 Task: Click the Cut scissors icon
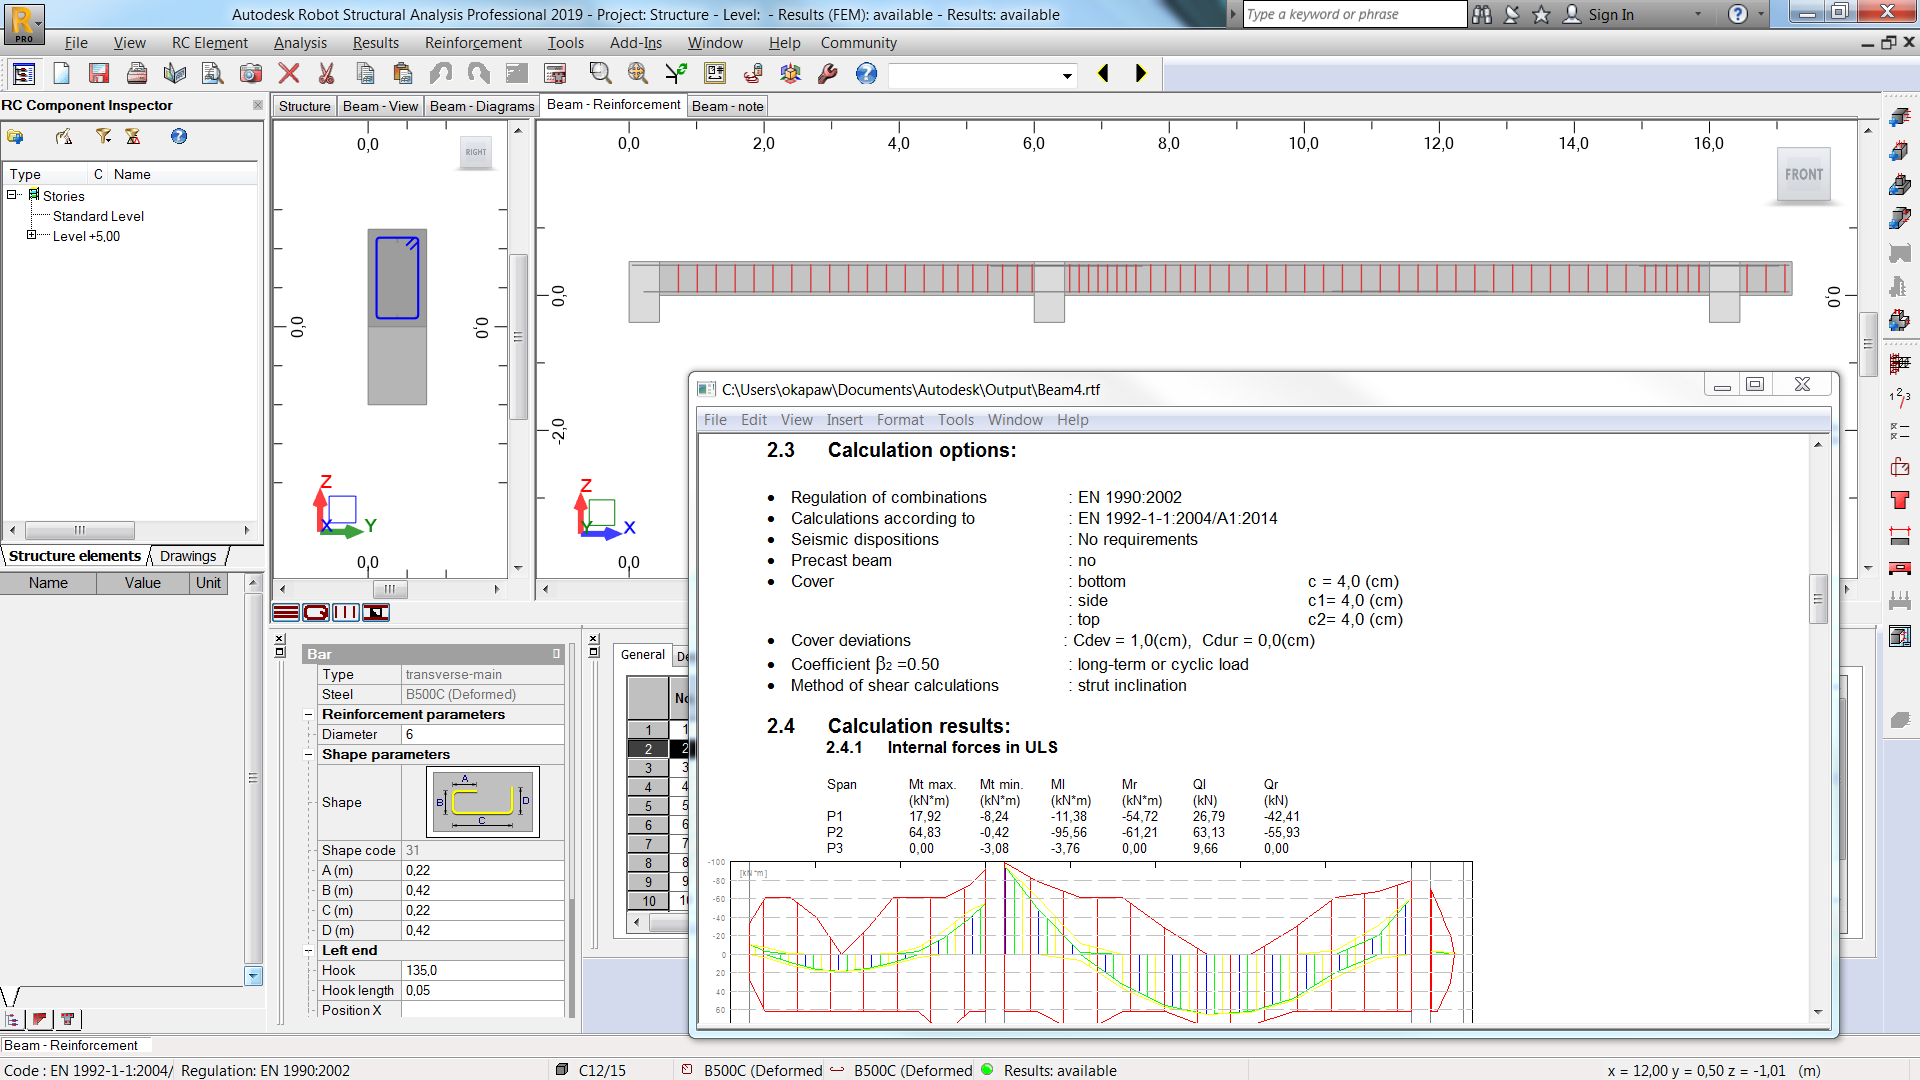click(x=326, y=73)
